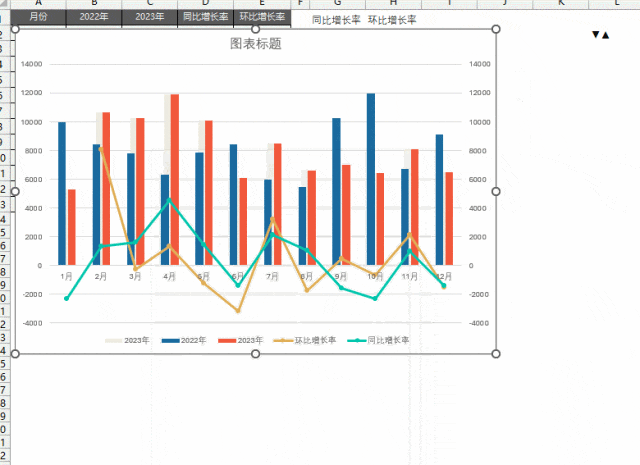This screenshot has width=640, height=465.
Task: Select the dark 环比增长率 header cell
Action: pyautogui.click(x=262, y=17)
